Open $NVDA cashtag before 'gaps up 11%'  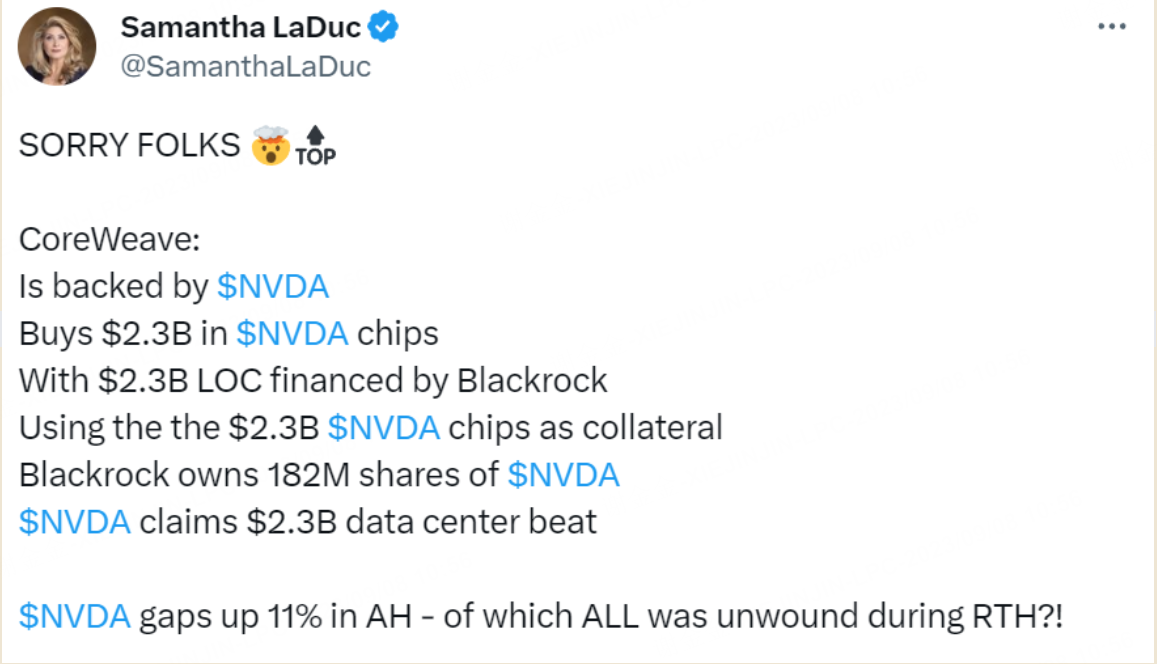[x=75, y=616]
